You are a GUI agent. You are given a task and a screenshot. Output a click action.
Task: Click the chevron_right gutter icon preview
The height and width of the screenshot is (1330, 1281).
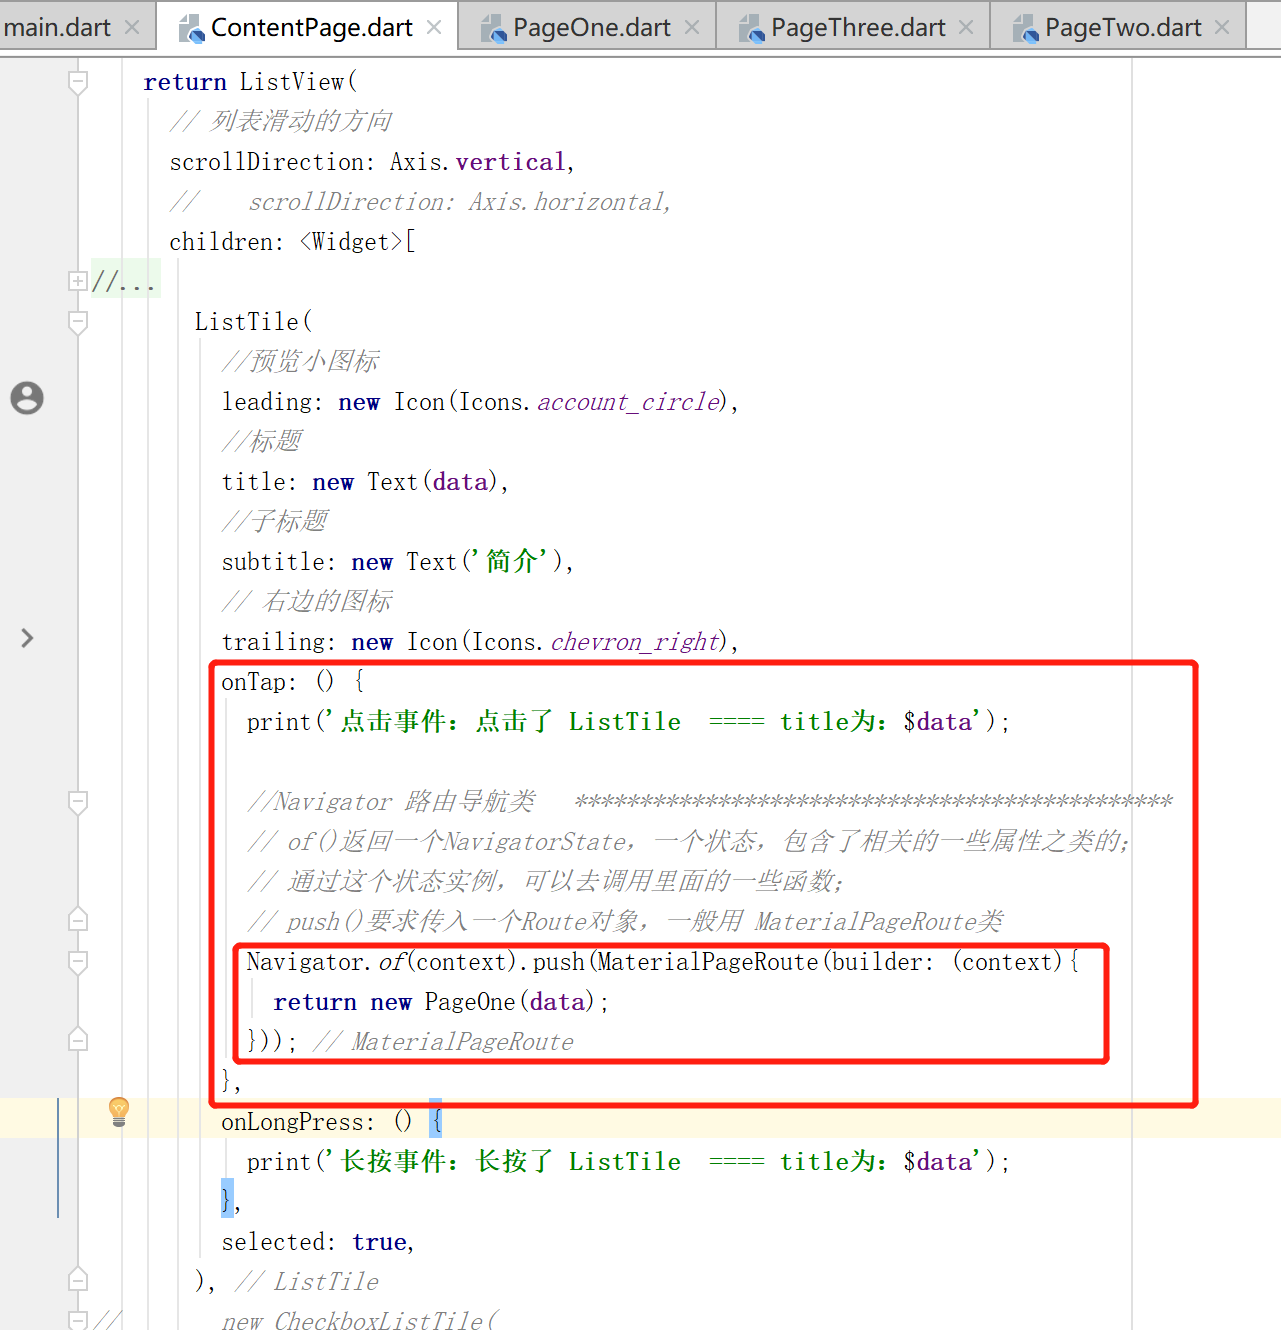(27, 638)
